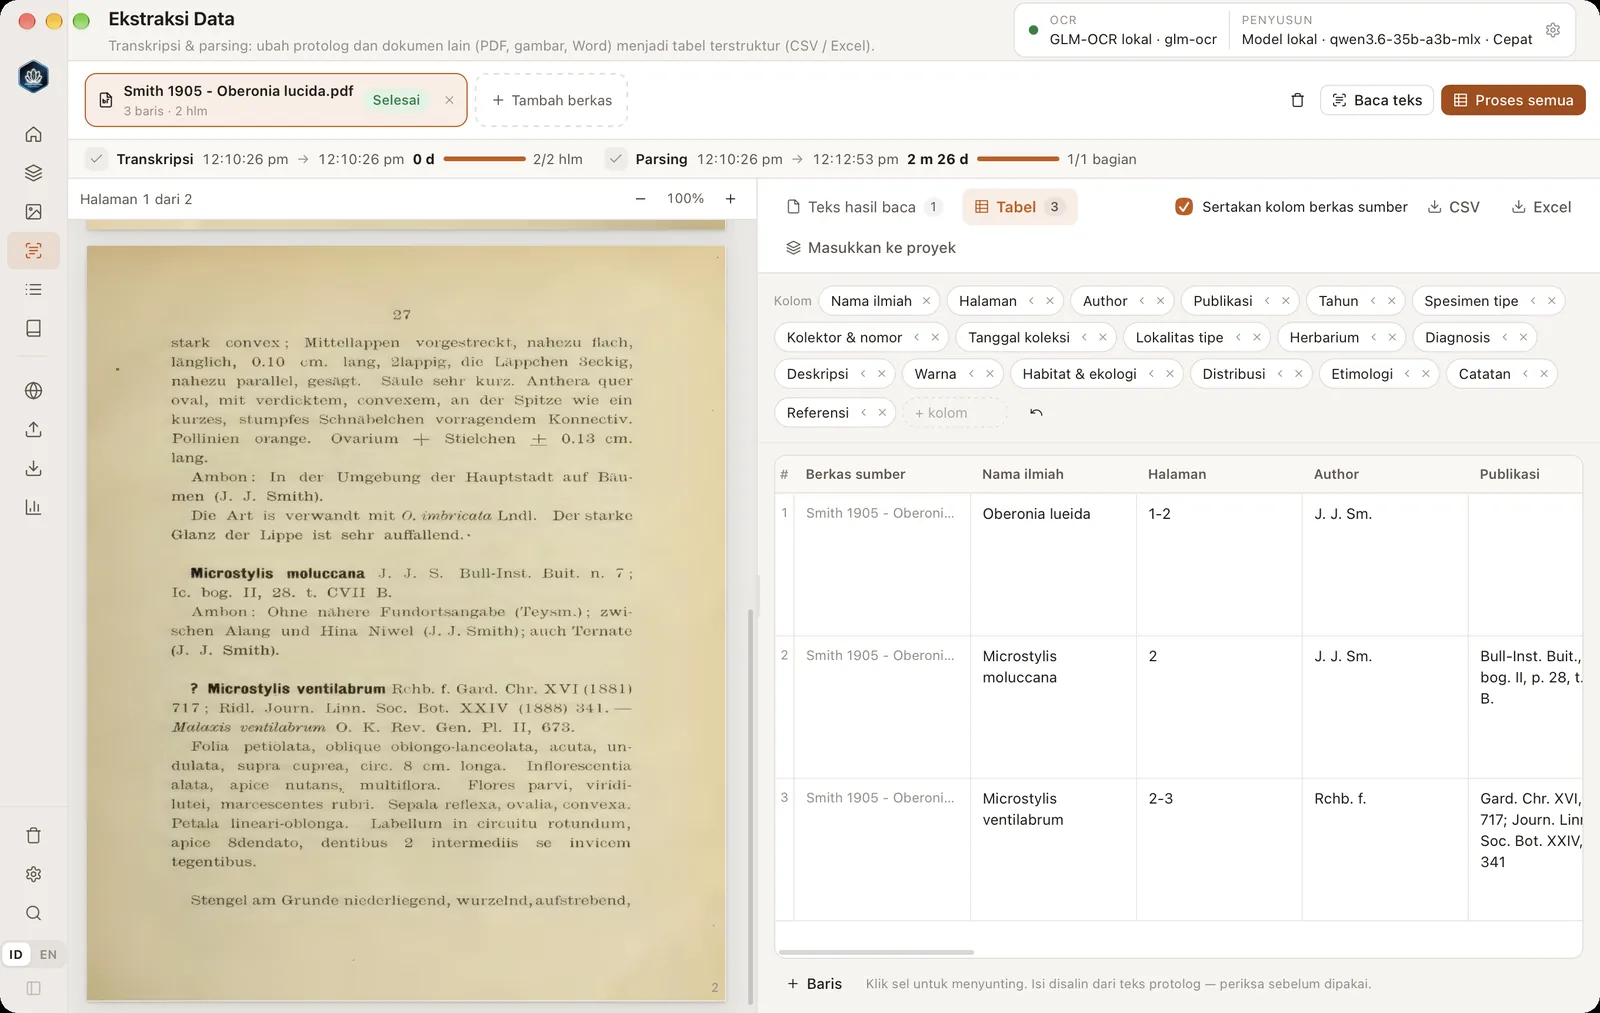
Task: Collapse the sidebar with panel icon
Action: 33,988
